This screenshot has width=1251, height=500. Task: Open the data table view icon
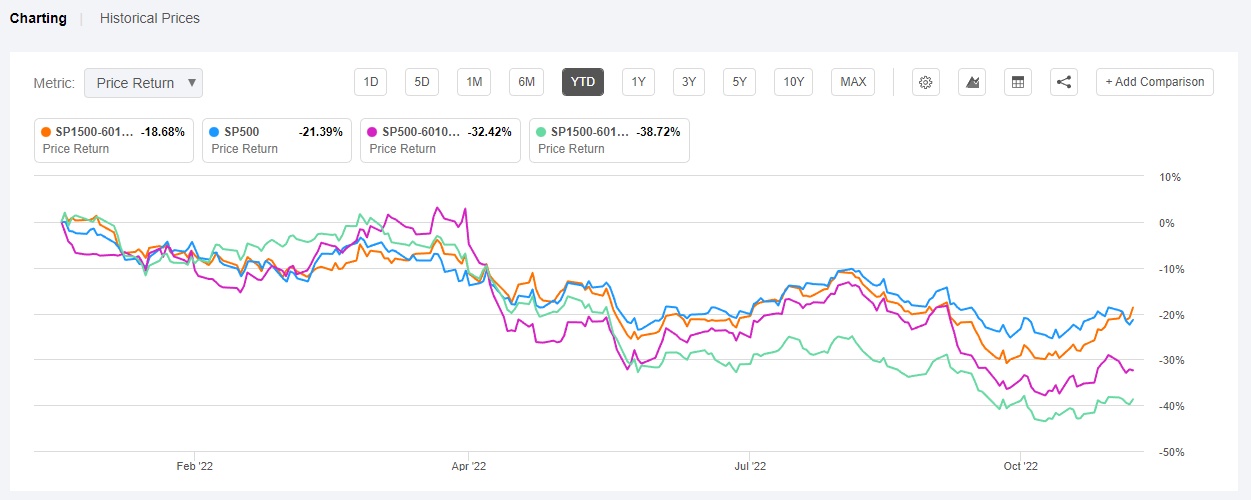[1018, 82]
